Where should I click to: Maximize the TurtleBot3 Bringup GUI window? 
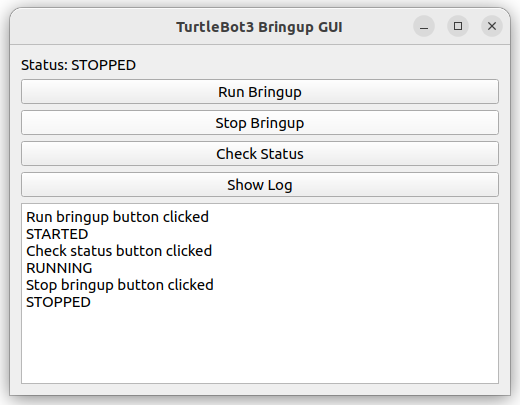pyautogui.click(x=458, y=26)
